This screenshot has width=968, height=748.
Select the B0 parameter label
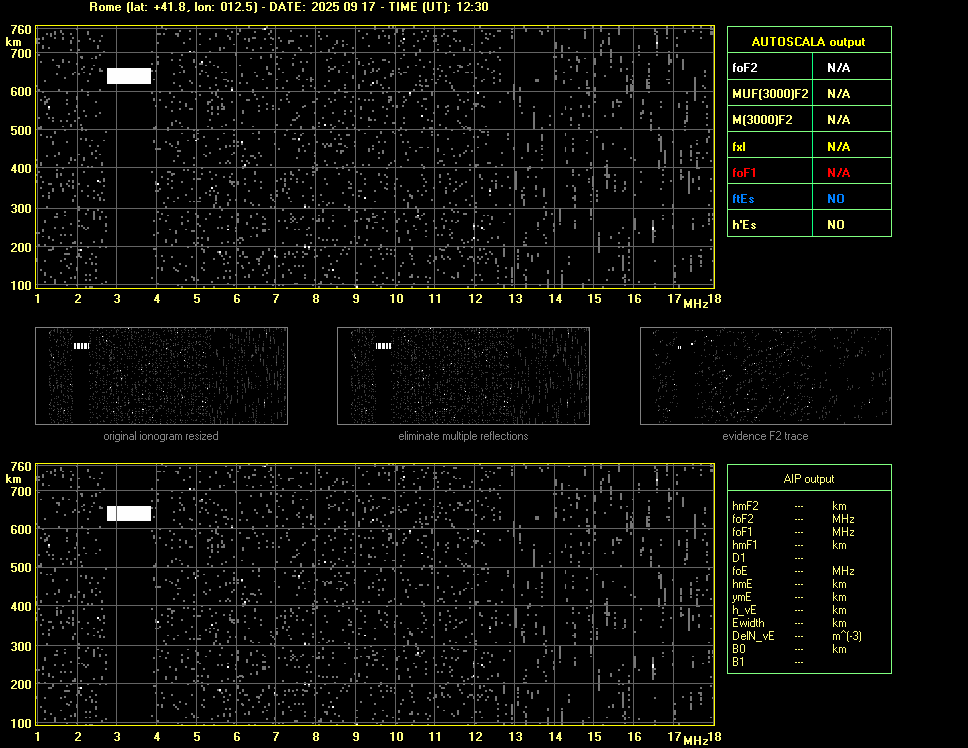point(738,649)
